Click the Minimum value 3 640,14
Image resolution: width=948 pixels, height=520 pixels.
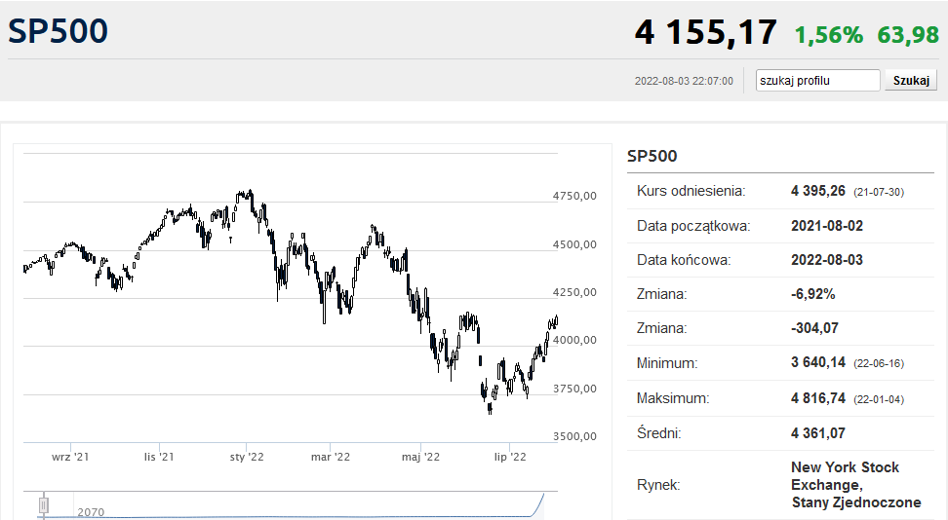click(x=818, y=363)
